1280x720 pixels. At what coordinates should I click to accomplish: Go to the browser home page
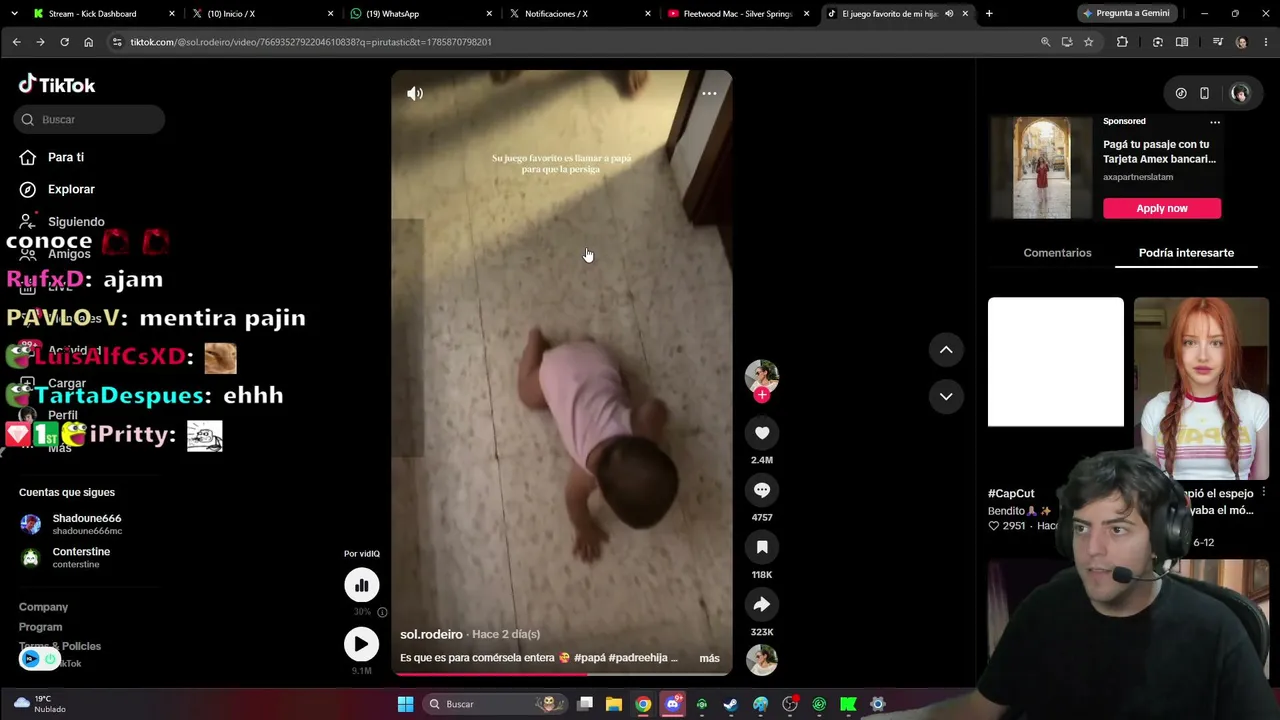[88, 42]
